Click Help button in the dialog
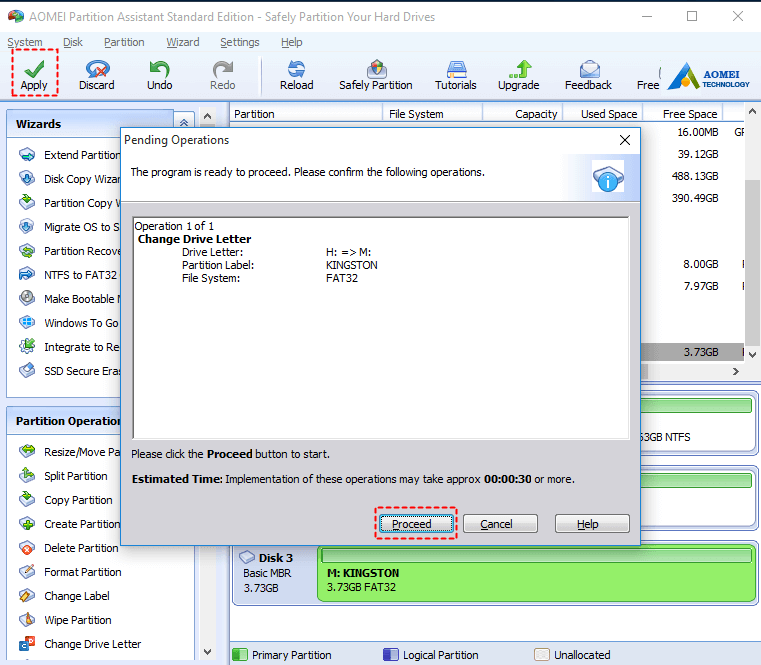This screenshot has width=761, height=665. pos(592,524)
